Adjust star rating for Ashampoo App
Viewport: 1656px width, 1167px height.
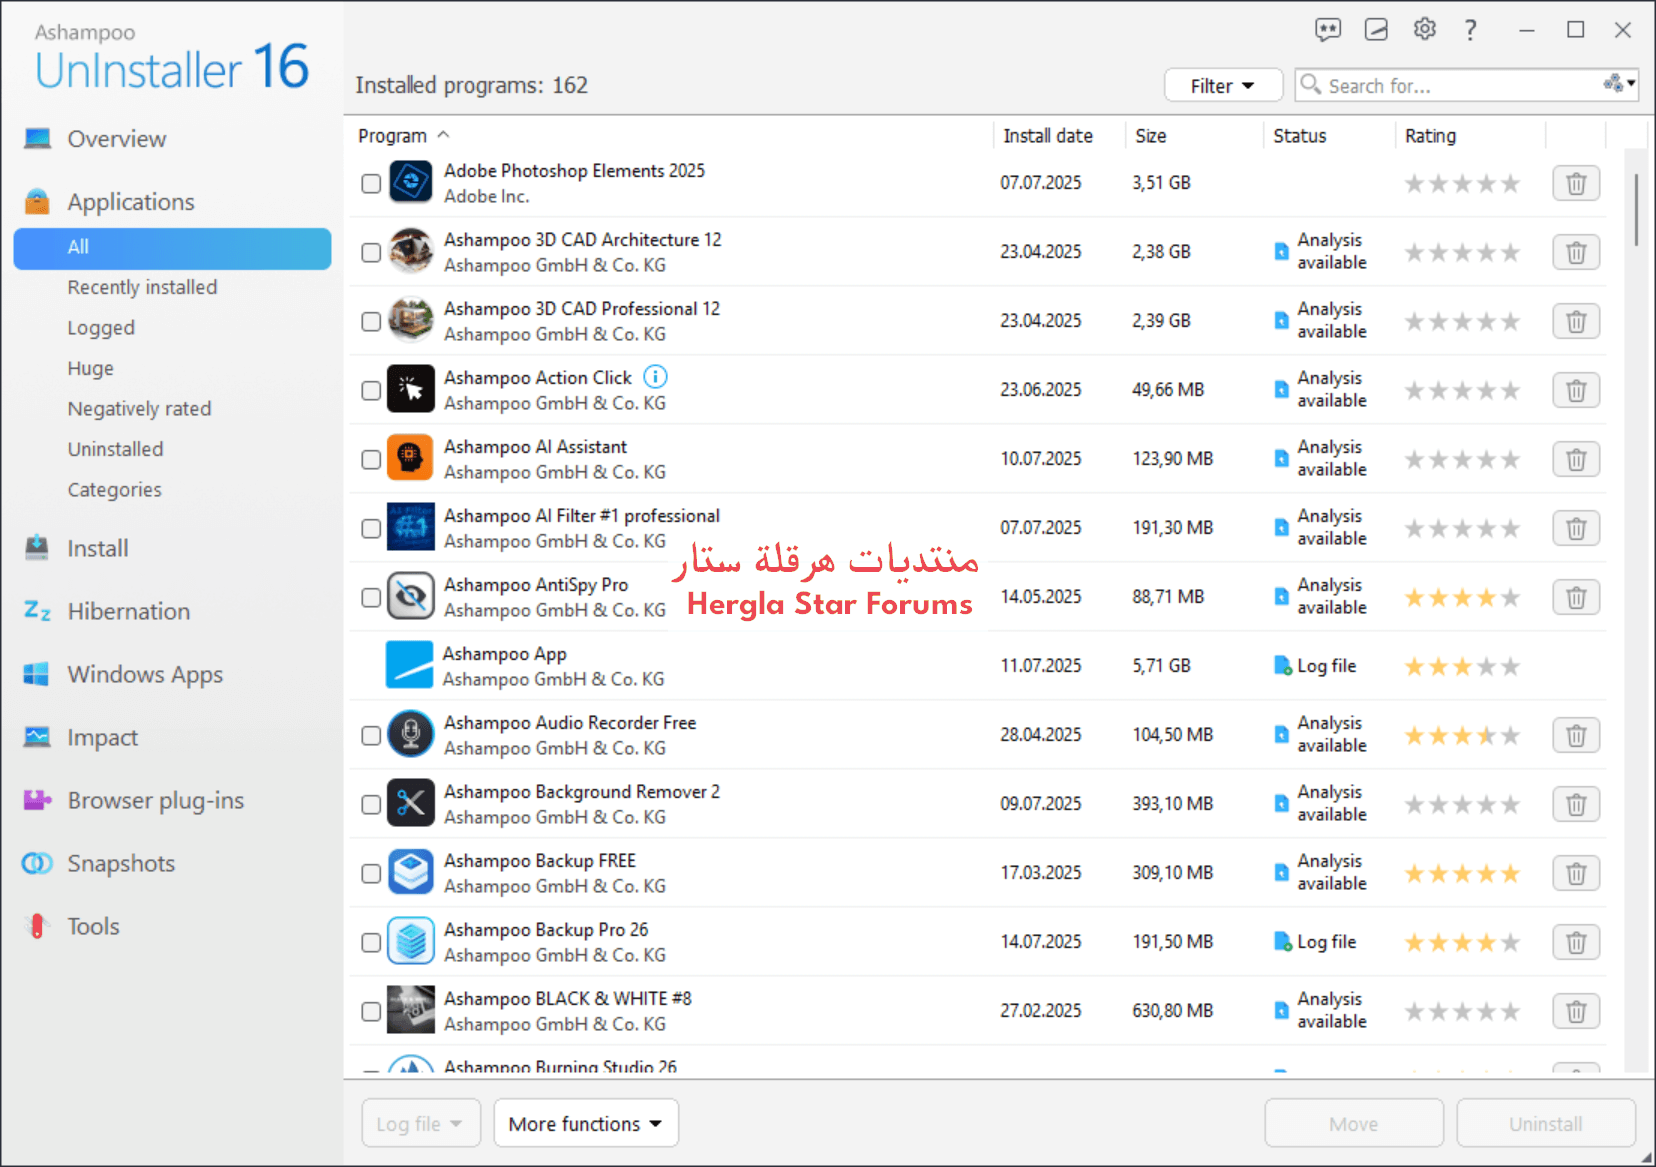[x=1462, y=666]
